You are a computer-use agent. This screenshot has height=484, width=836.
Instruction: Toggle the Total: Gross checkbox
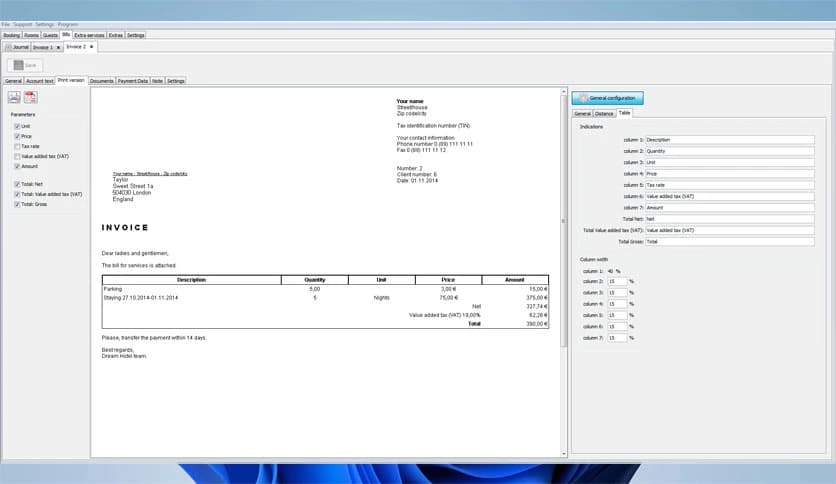[16, 204]
